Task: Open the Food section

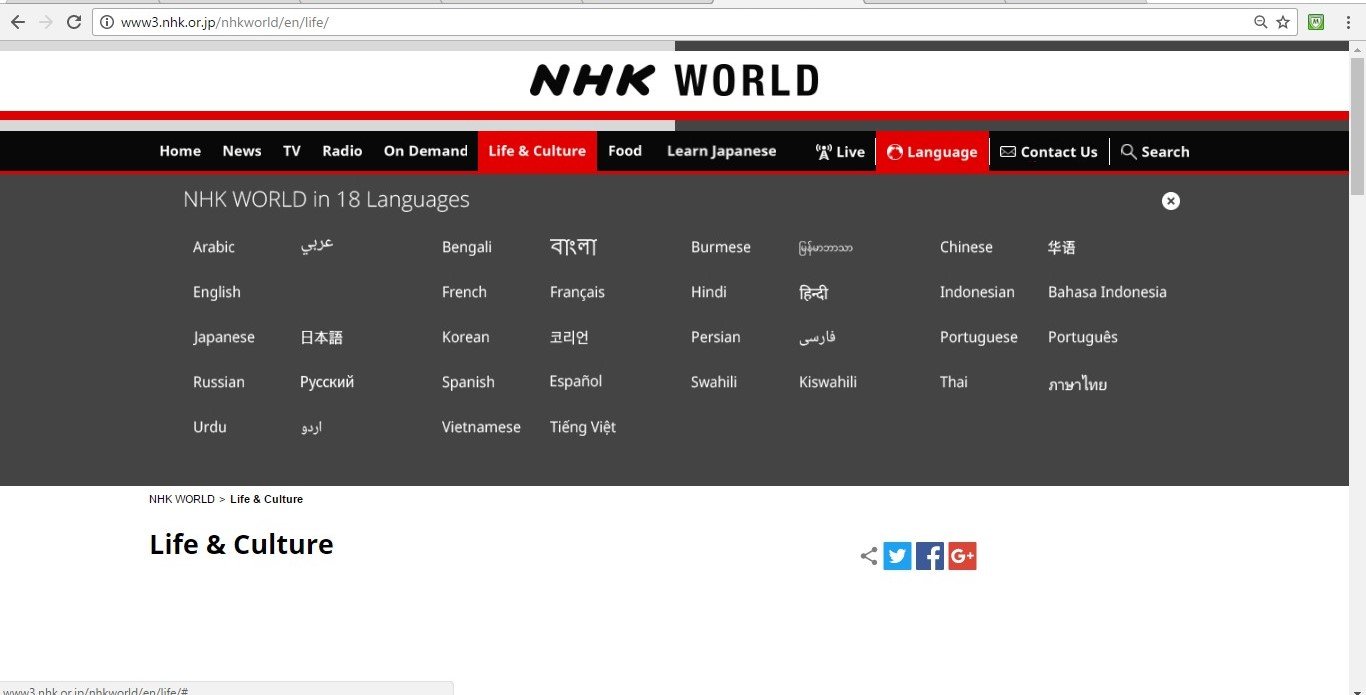Action: click(x=625, y=151)
